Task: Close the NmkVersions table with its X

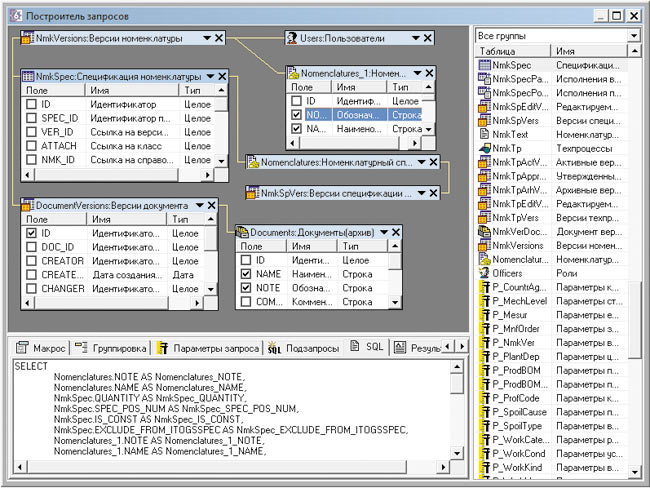Action: [220, 38]
